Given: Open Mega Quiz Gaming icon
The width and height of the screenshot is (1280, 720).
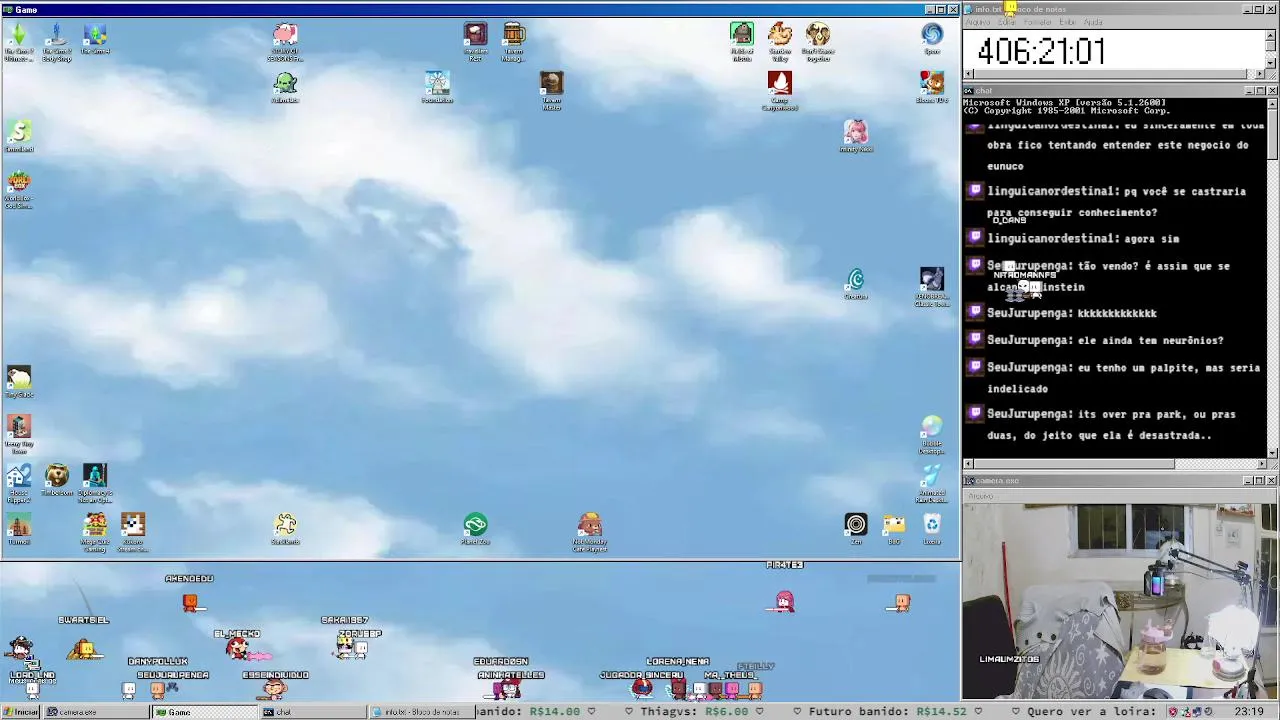Looking at the screenshot, I should coord(95,533).
